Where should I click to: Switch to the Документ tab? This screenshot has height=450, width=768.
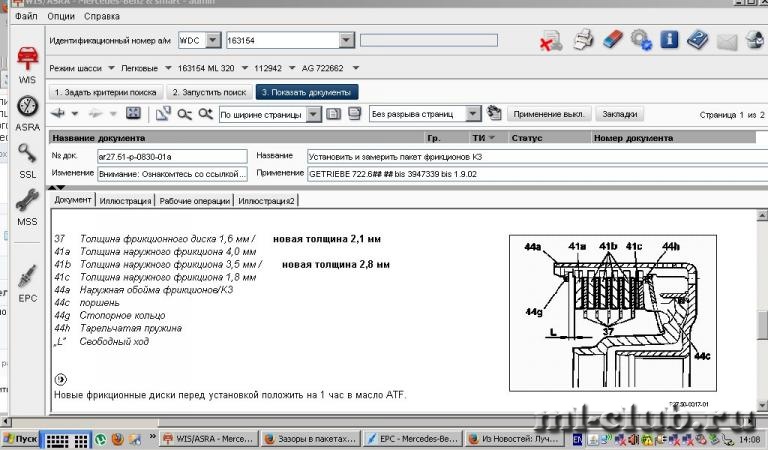tap(72, 200)
